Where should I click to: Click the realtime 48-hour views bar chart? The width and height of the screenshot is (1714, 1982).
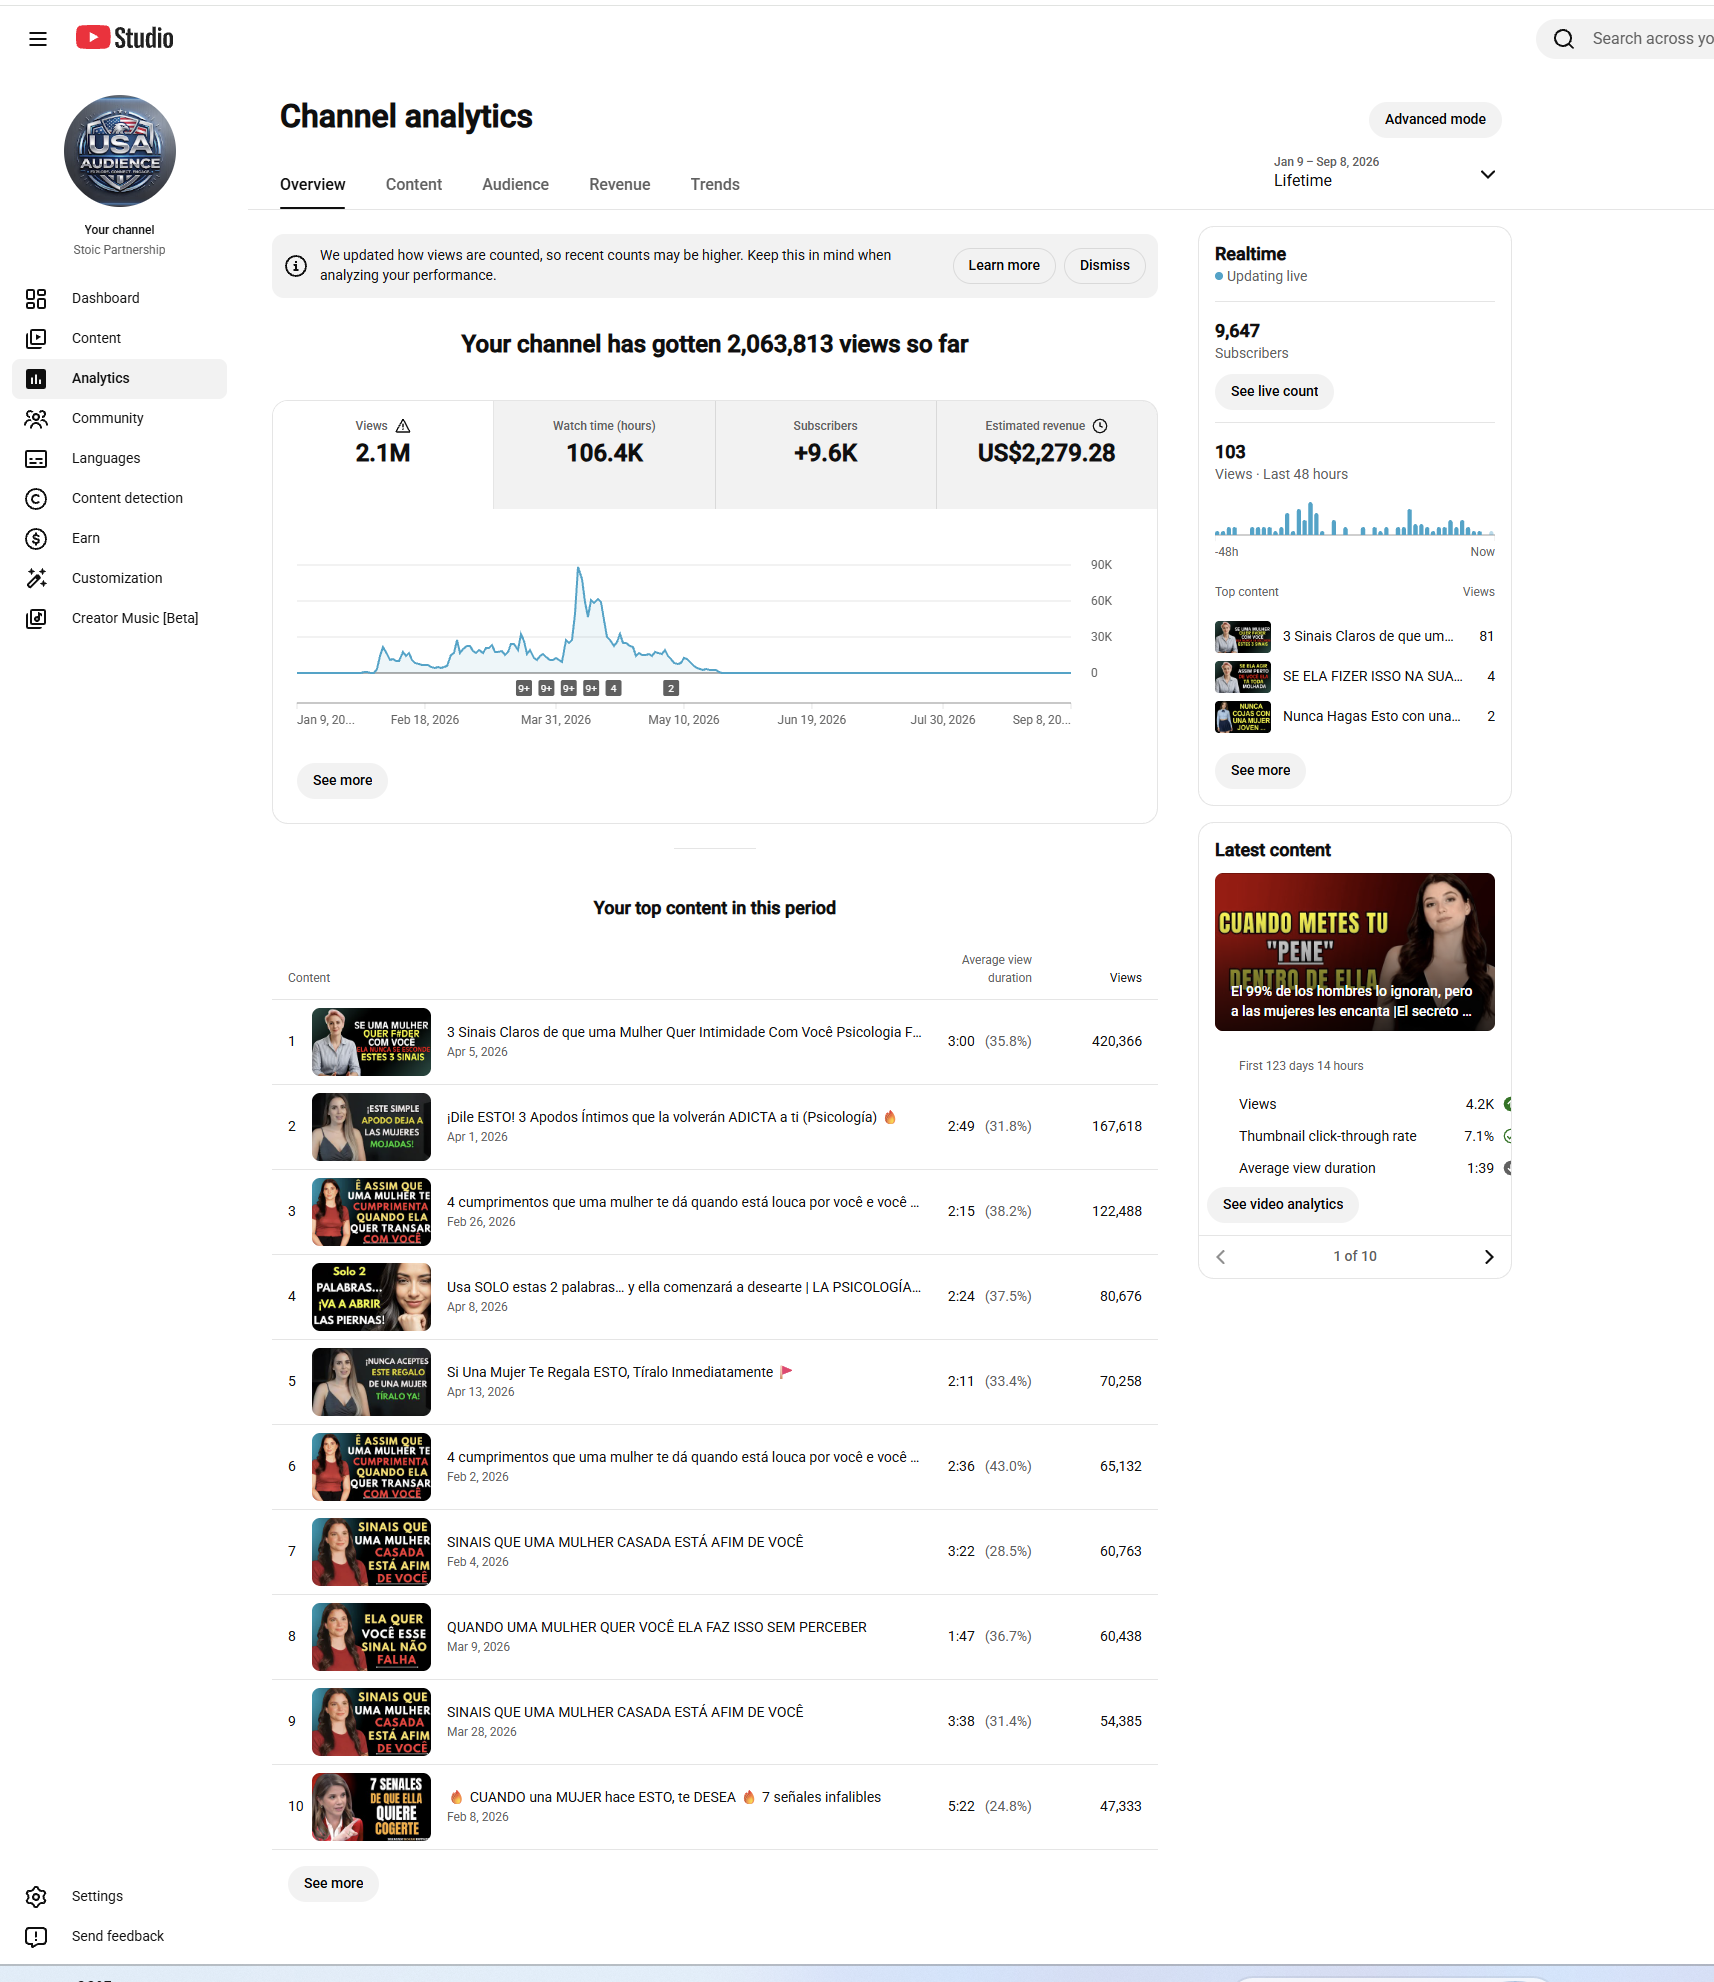click(x=1355, y=518)
